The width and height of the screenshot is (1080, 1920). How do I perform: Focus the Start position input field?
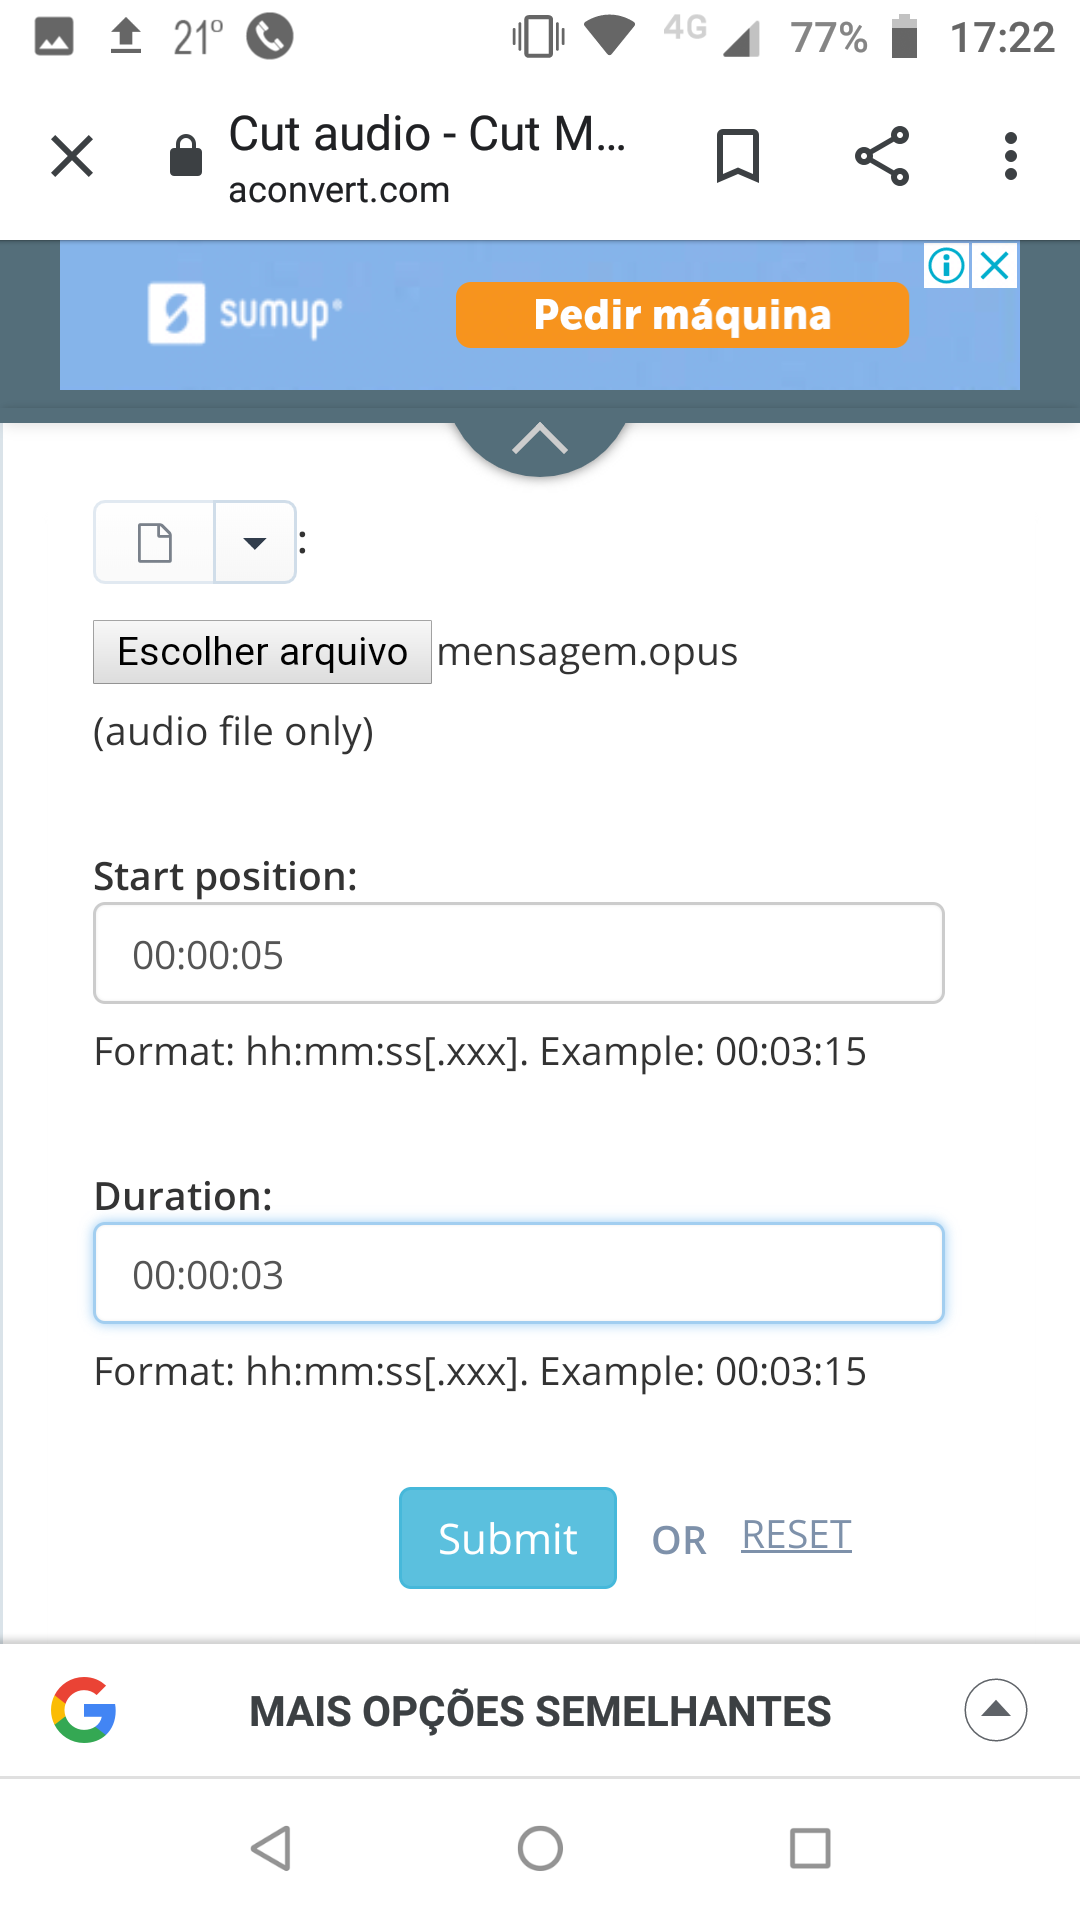[519, 953]
